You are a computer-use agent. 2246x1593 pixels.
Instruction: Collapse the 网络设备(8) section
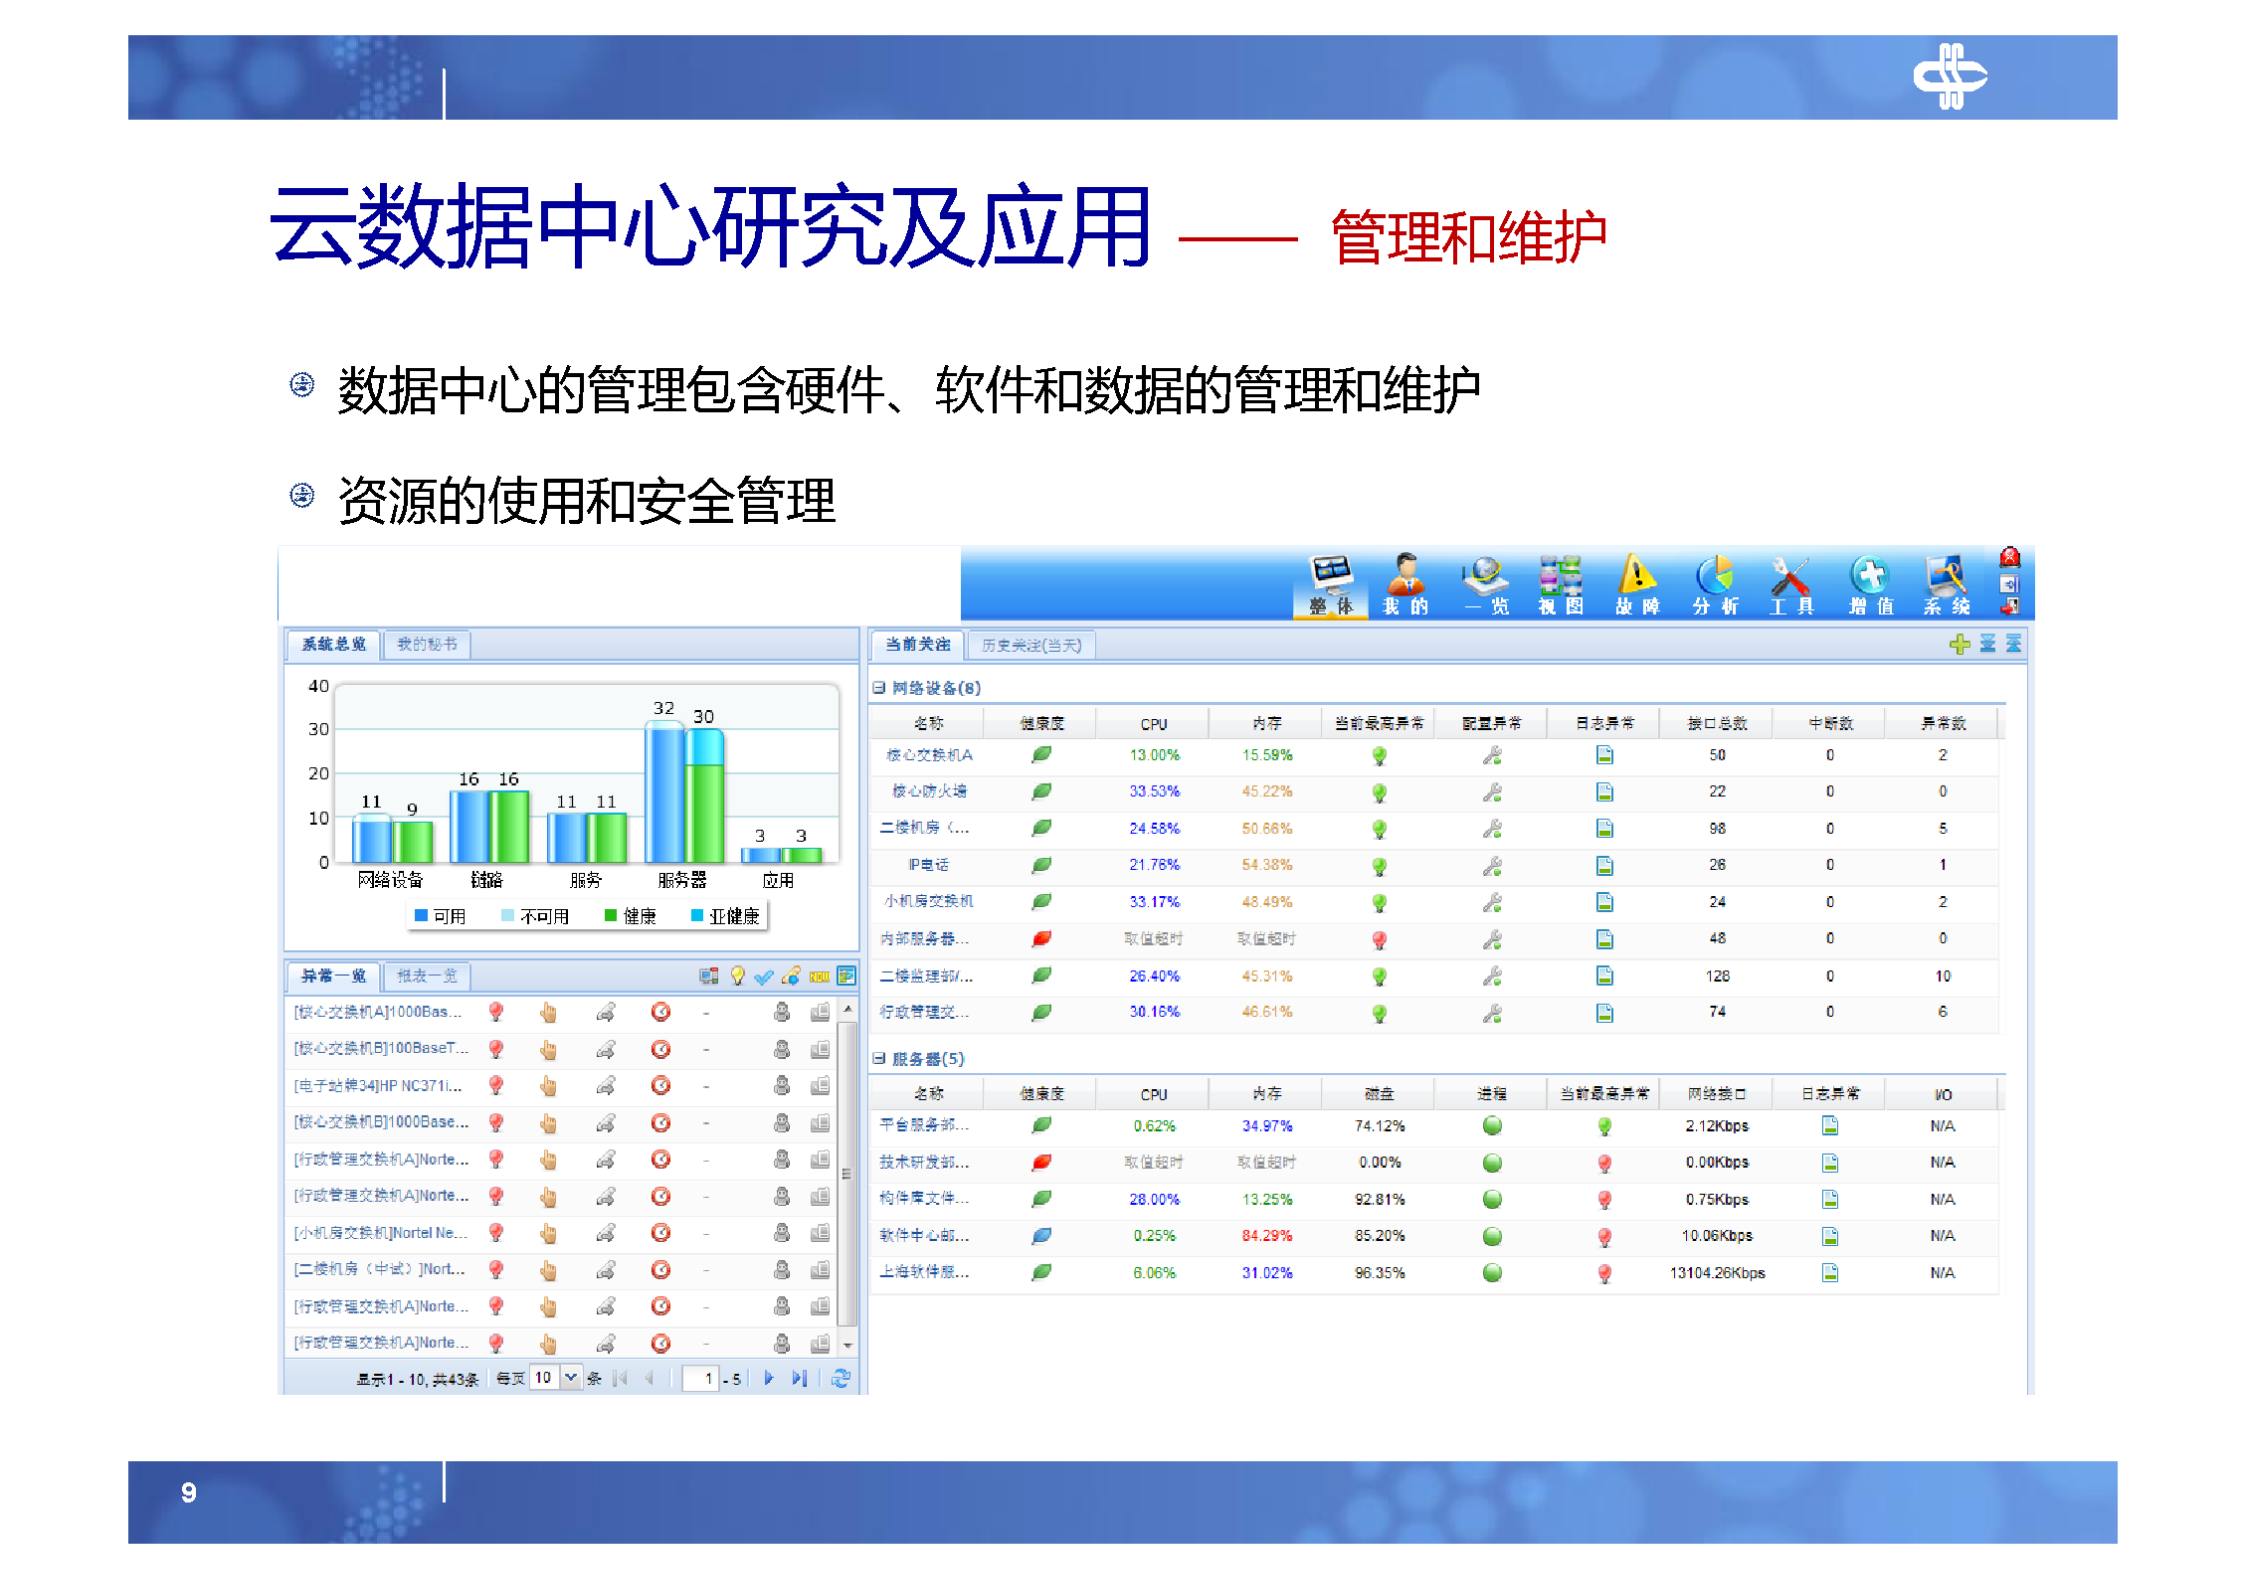click(x=878, y=688)
